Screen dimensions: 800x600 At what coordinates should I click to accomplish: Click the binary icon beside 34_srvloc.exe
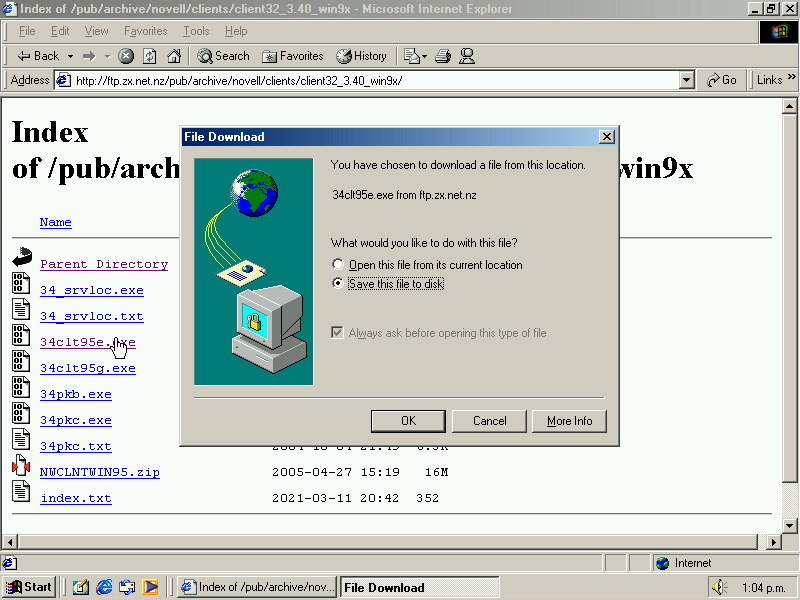pos(21,283)
